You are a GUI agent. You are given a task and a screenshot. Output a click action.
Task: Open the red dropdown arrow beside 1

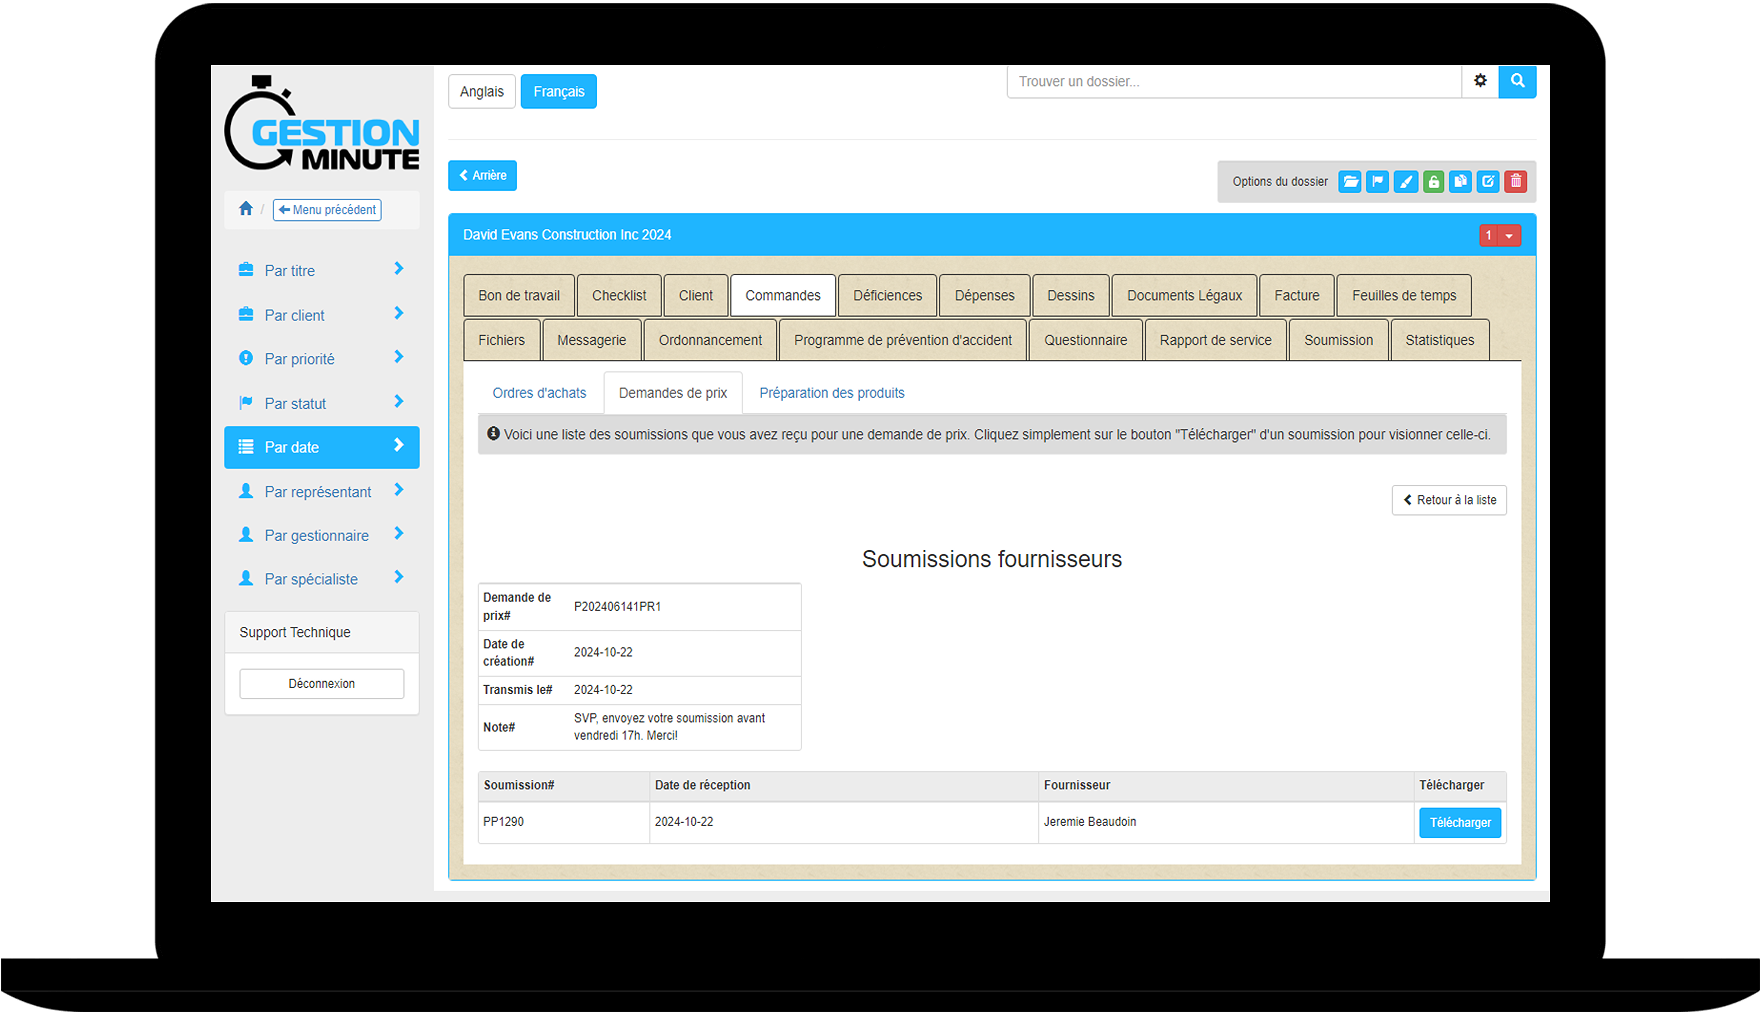(1509, 236)
